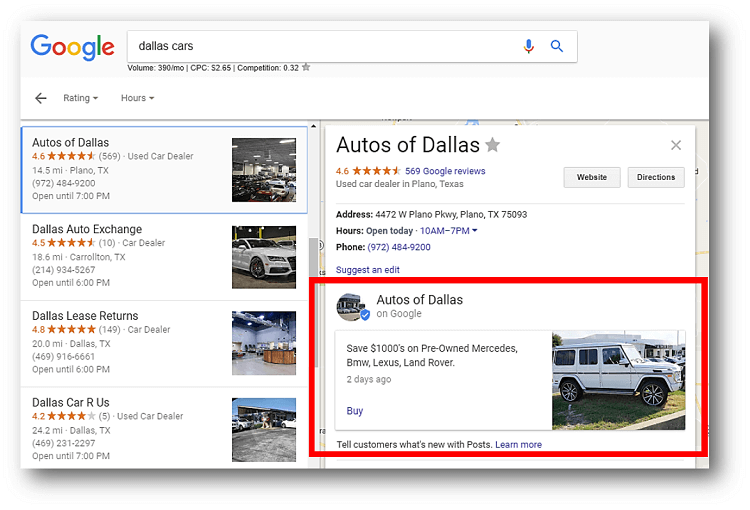Click Used car dealer in Plano, Texas text
Screen dimensions: 750x510
pos(399,184)
